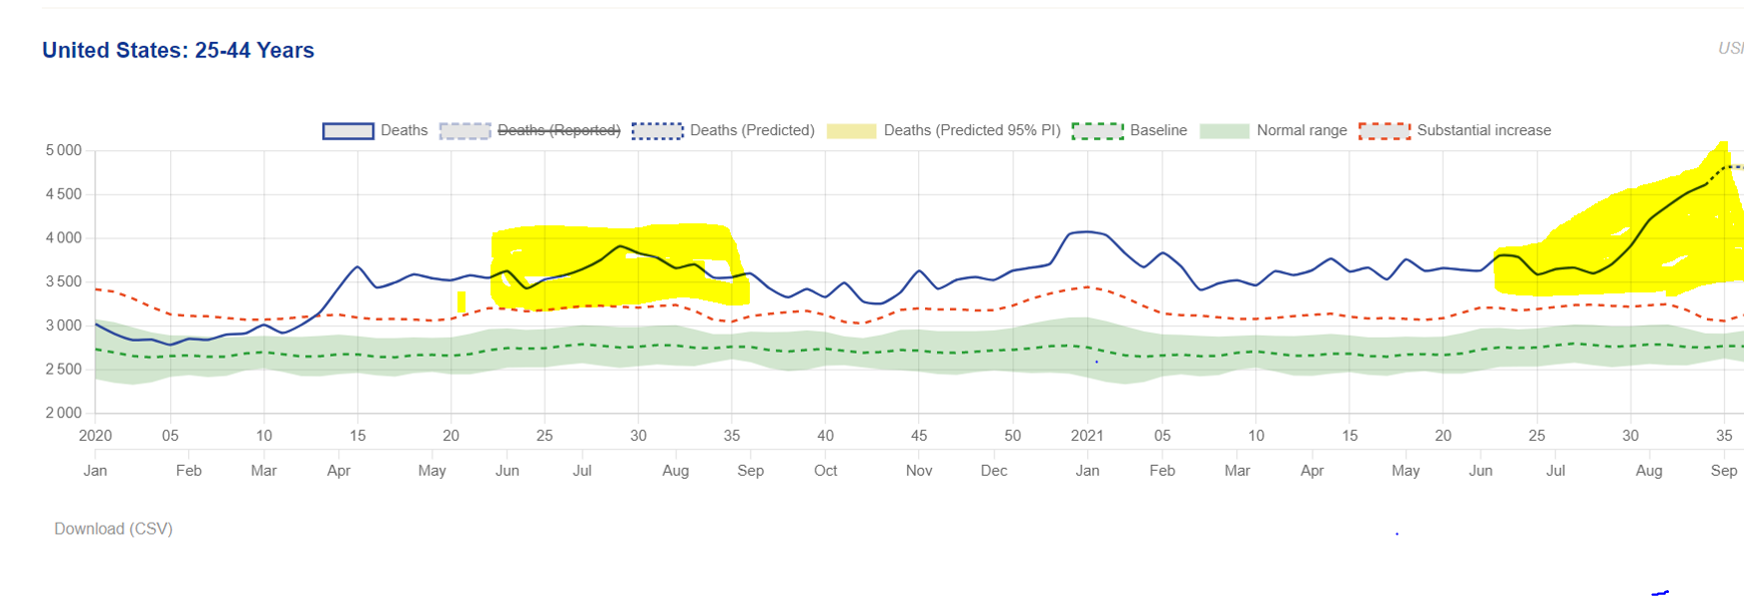Image resolution: width=1744 pixels, height=597 pixels.
Task: Click the truncated USI text at top right
Action: [1730, 48]
